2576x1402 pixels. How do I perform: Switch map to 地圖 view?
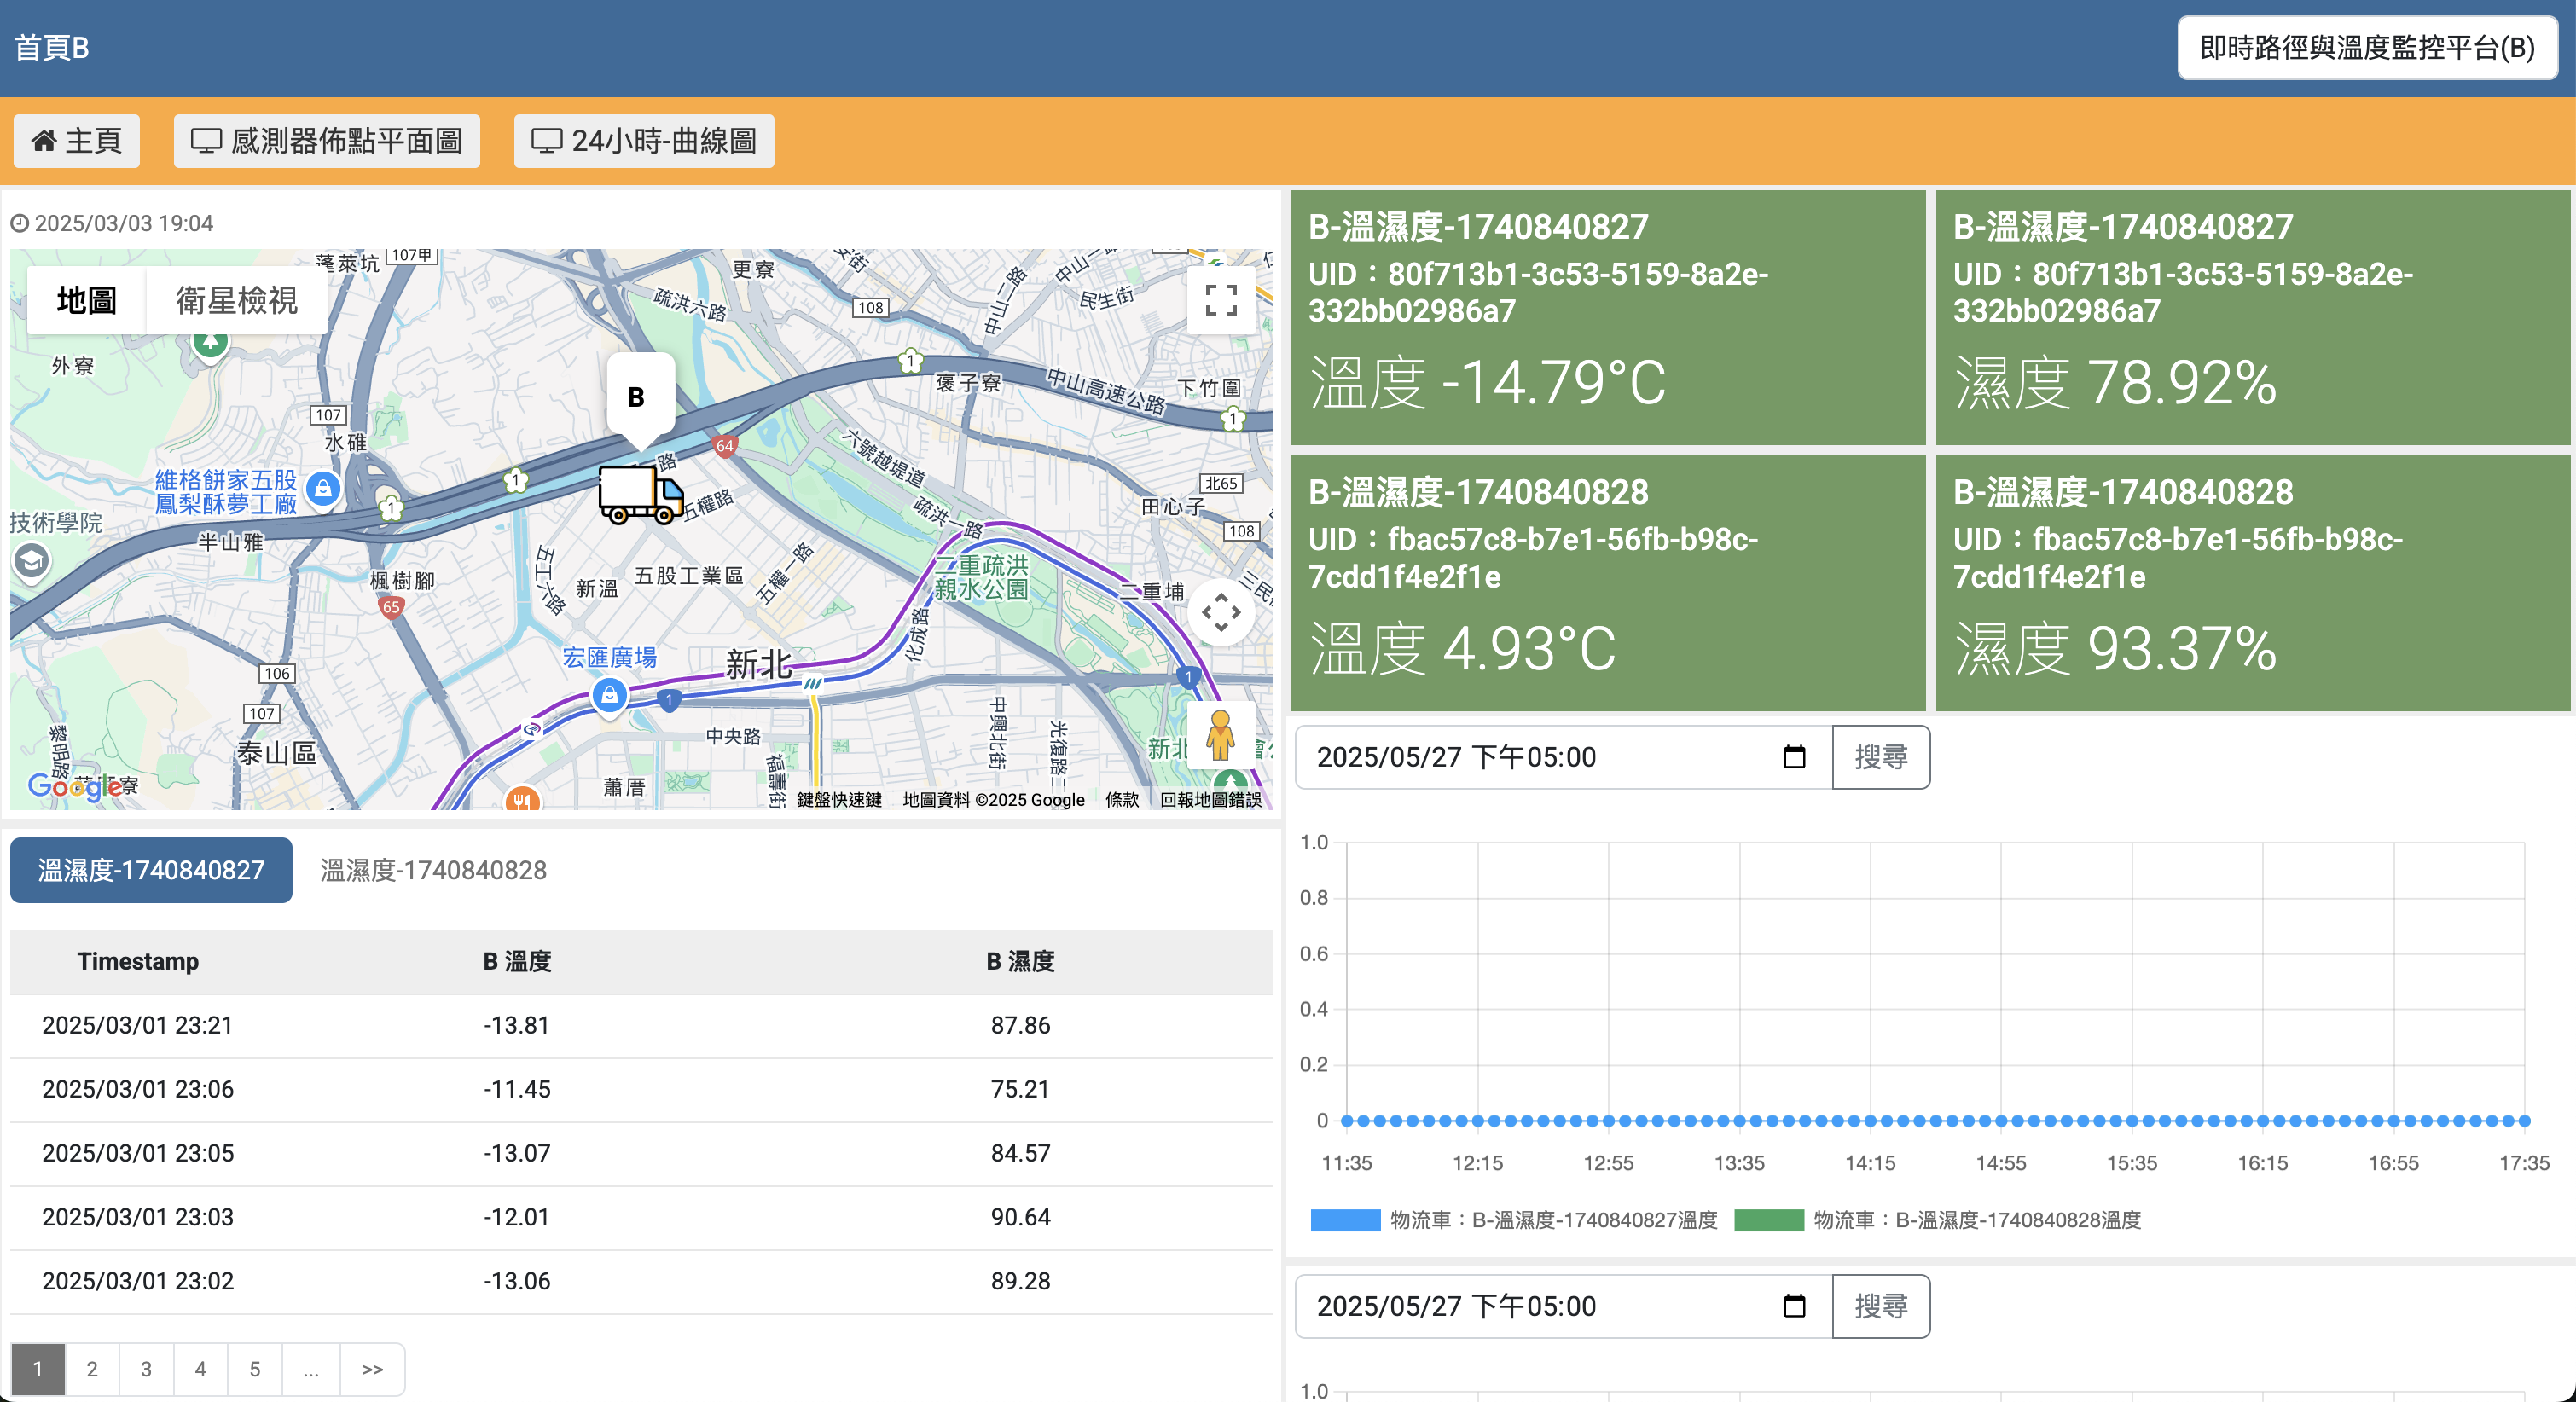87,300
